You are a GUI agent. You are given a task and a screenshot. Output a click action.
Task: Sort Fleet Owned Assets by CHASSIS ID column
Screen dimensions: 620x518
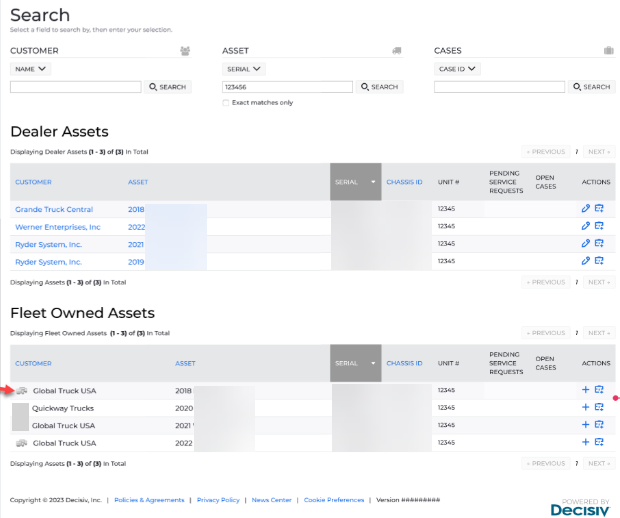click(404, 363)
